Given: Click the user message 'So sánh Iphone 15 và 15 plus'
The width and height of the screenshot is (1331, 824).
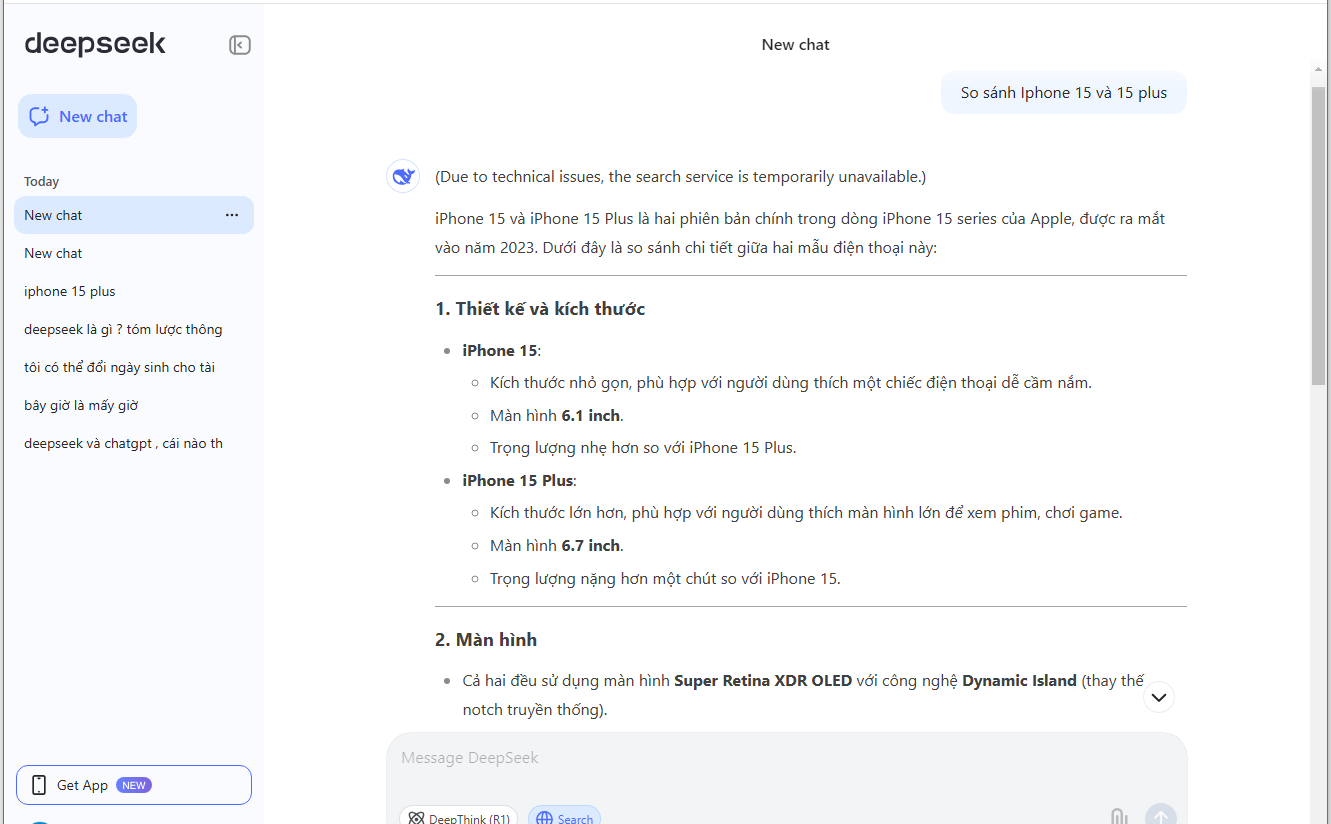Looking at the screenshot, I should (x=1064, y=93).
